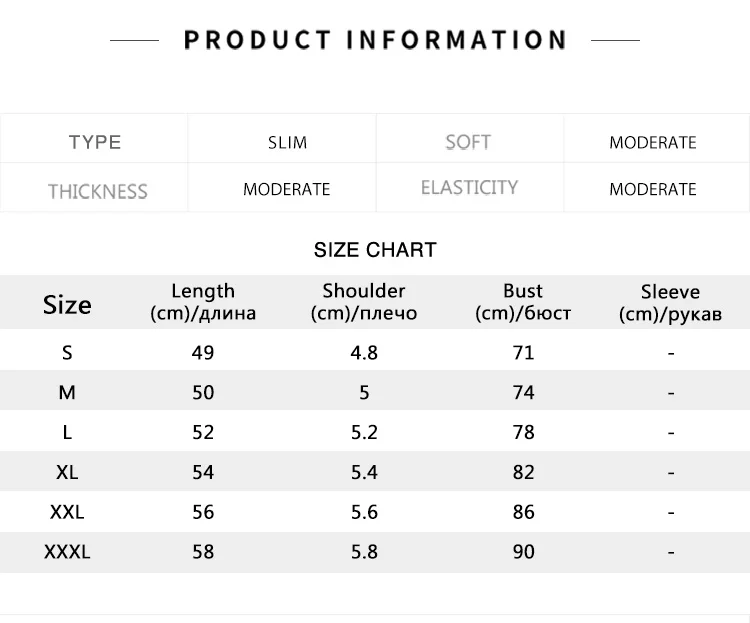This screenshot has width=750, height=623.
Task: Select bust value 86 for XXL
Action: click(x=523, y=512)
